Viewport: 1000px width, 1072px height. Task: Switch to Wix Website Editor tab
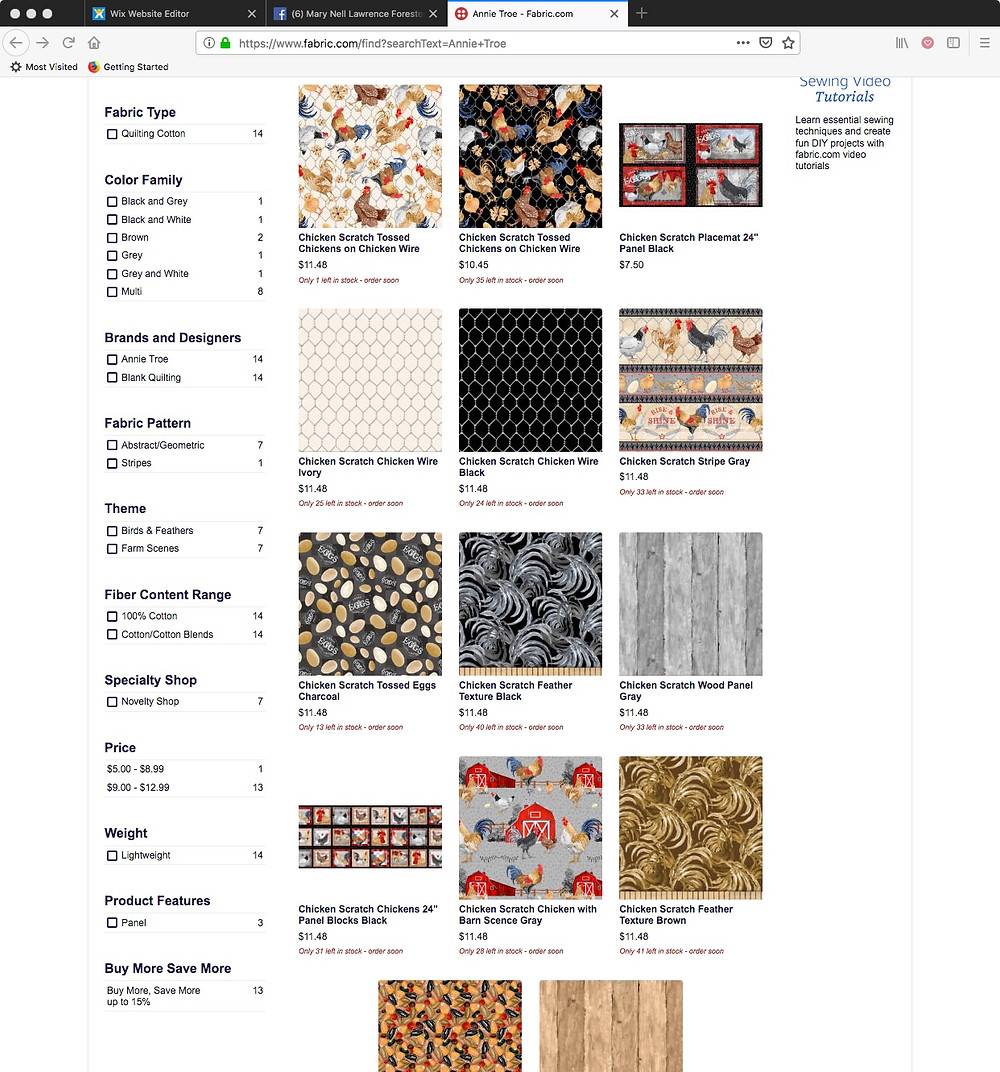click(x=174, y=14)
